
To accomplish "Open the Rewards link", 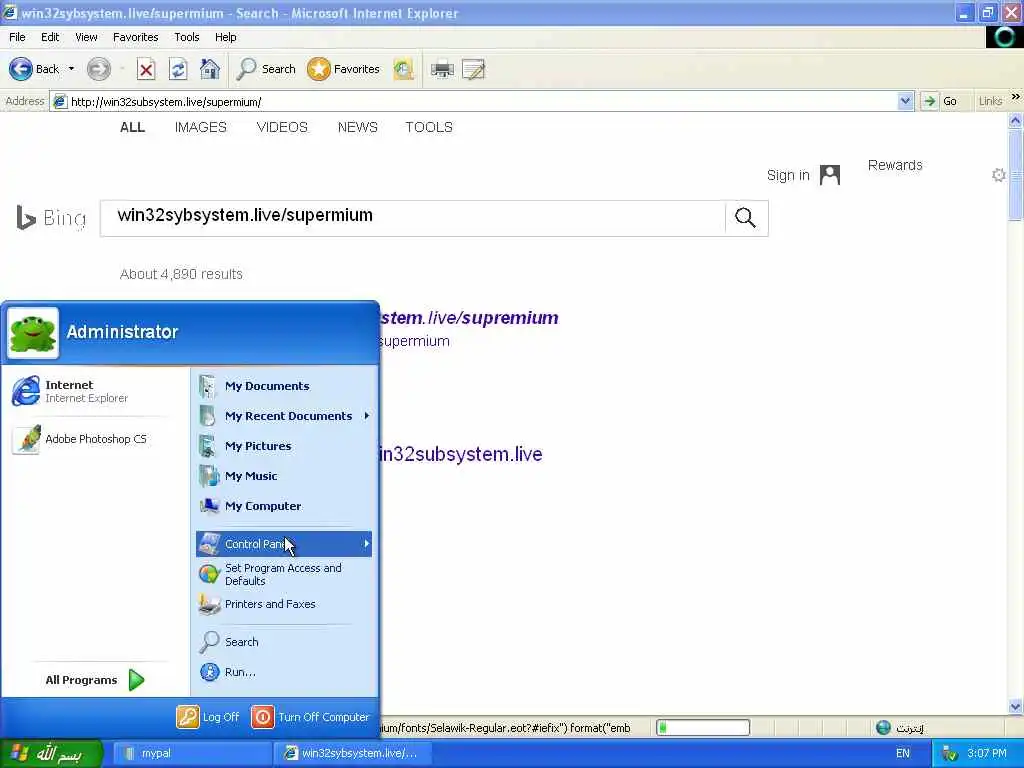I will coord(895,165).
